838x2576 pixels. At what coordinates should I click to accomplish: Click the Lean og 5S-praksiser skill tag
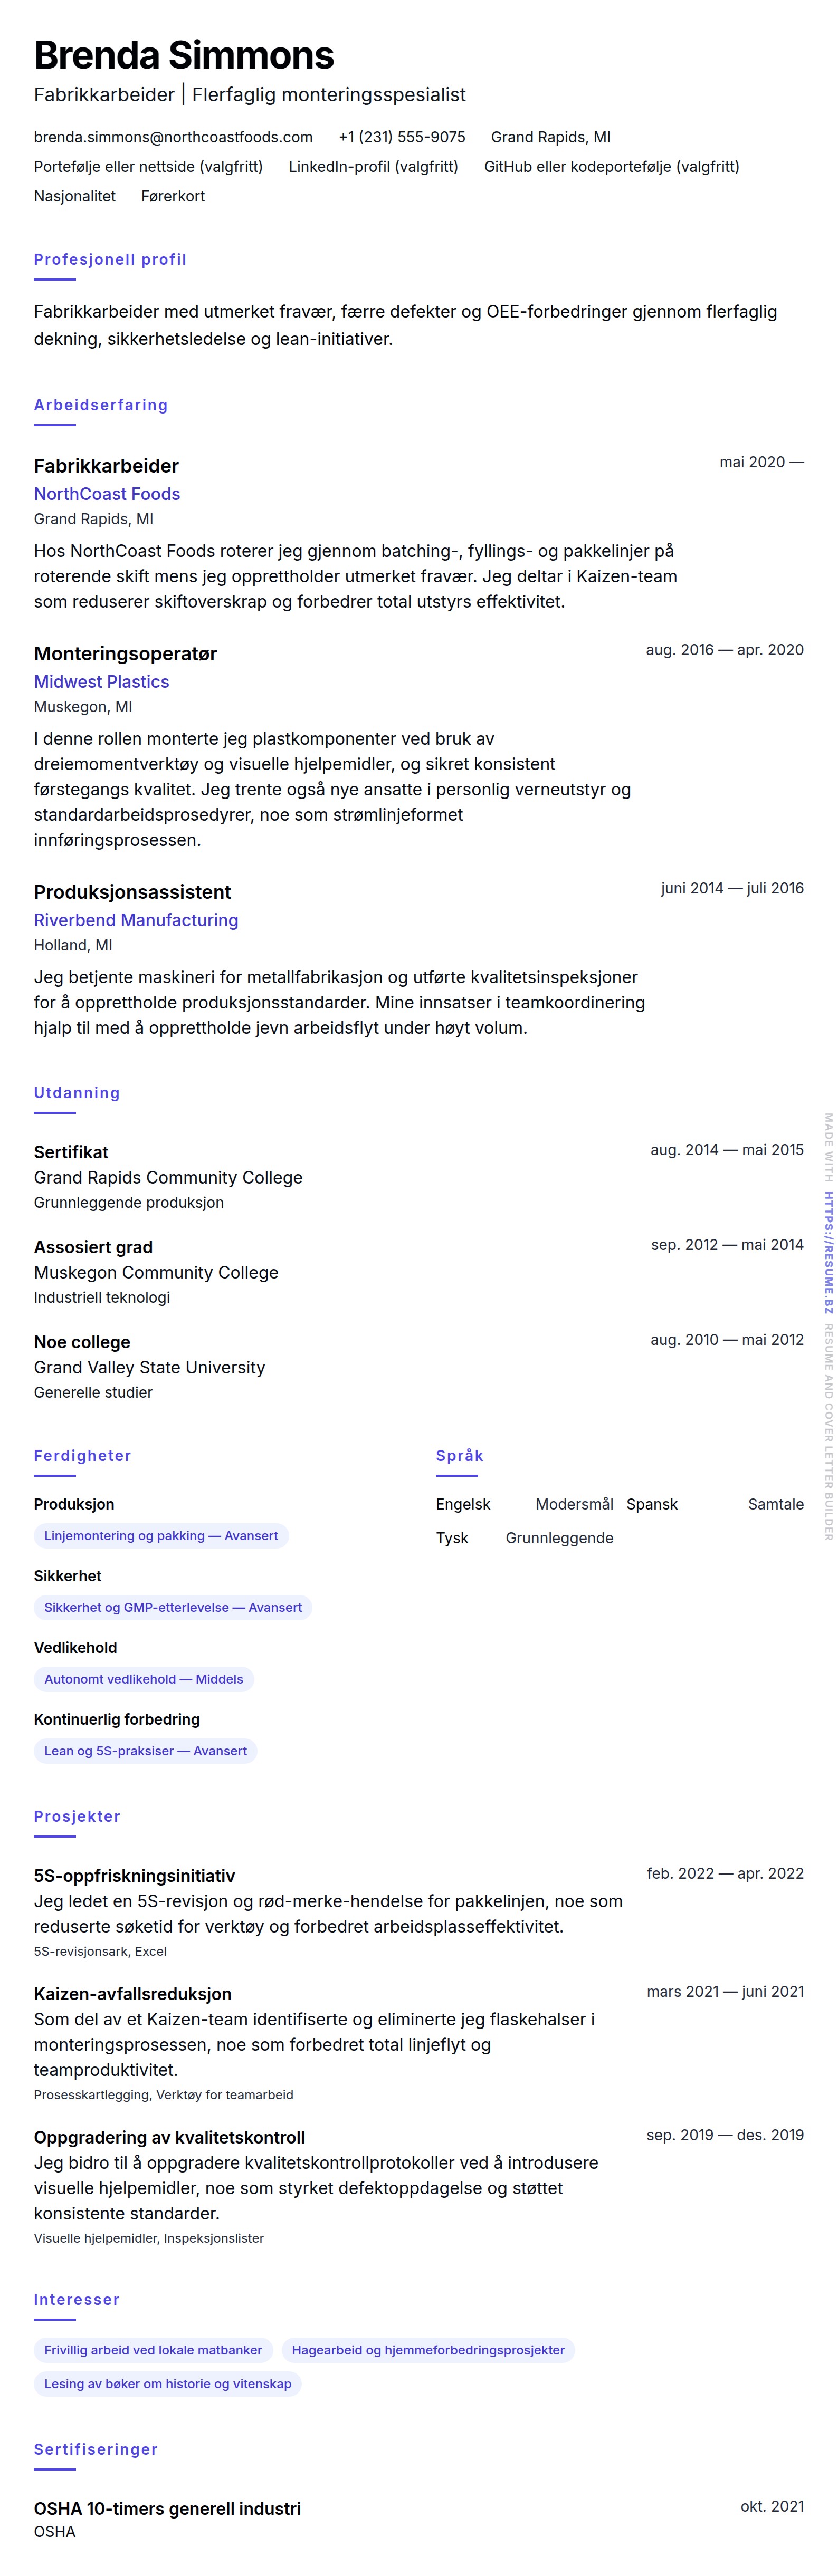pos(145,1752)
